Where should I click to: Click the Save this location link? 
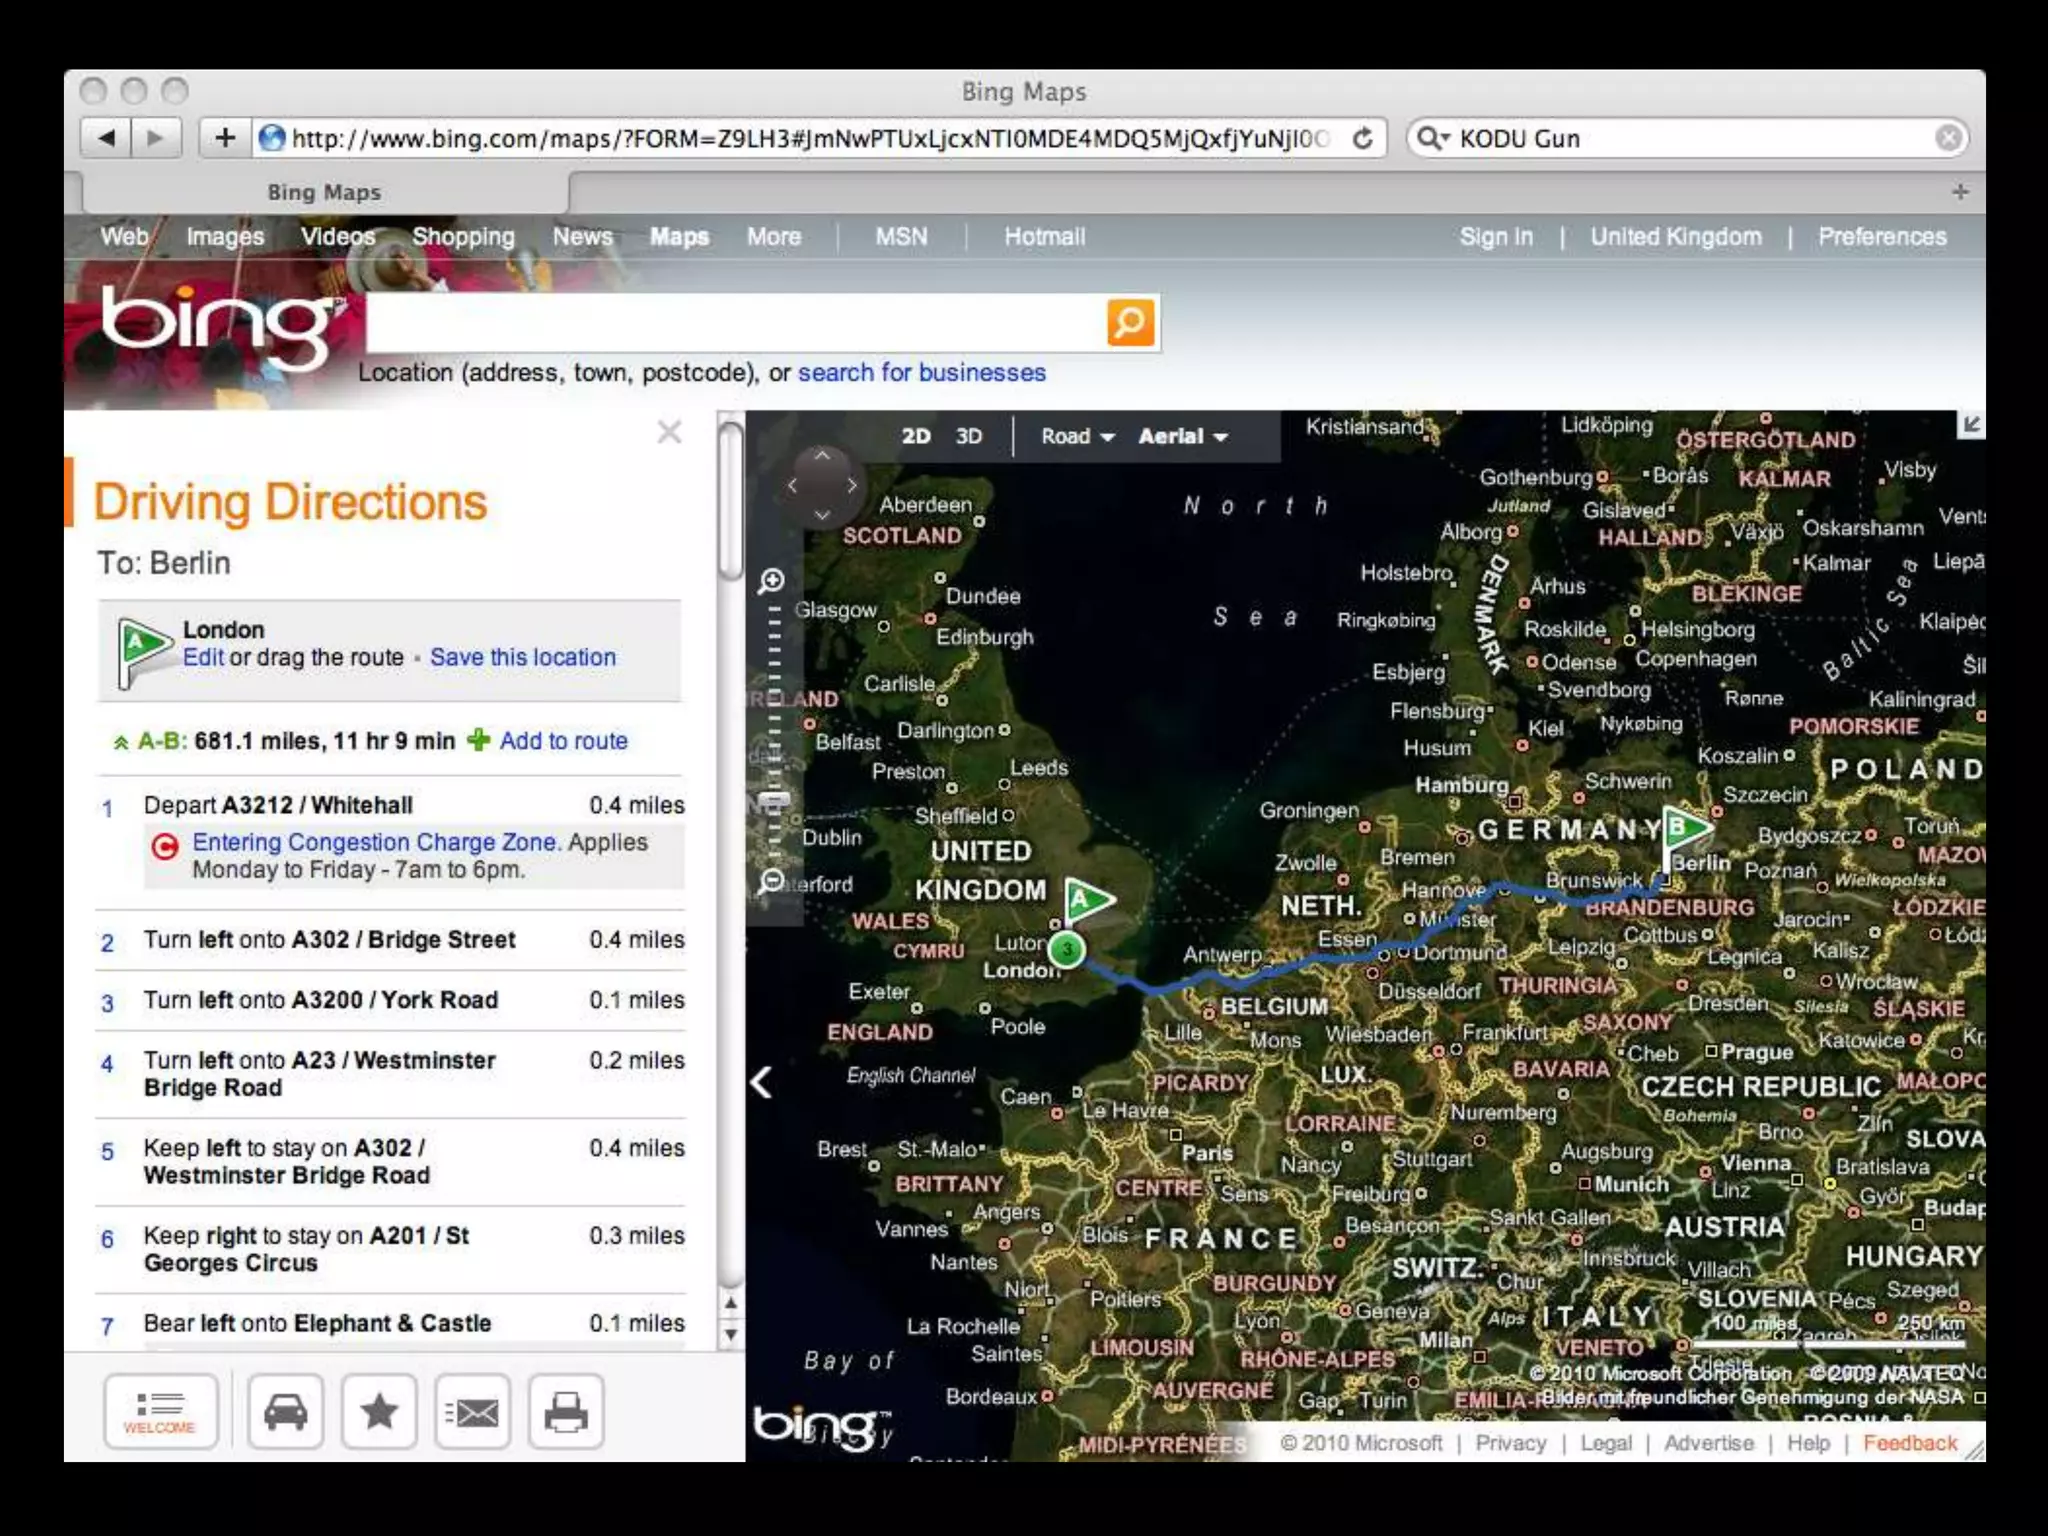[522, 657]
